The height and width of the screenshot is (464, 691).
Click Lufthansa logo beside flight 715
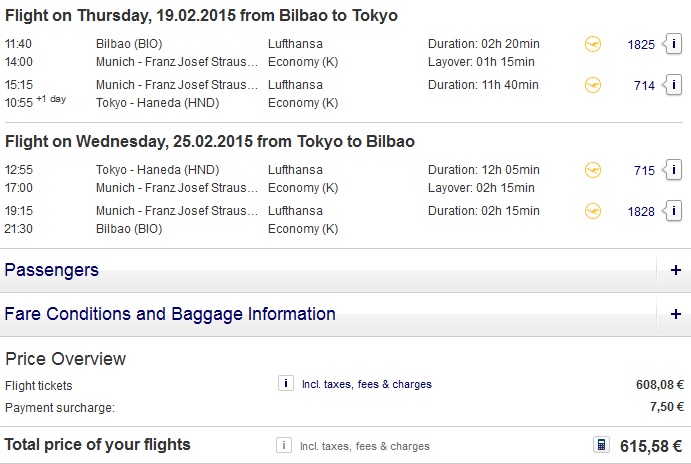pyautogui.click(x=593, y=170)
